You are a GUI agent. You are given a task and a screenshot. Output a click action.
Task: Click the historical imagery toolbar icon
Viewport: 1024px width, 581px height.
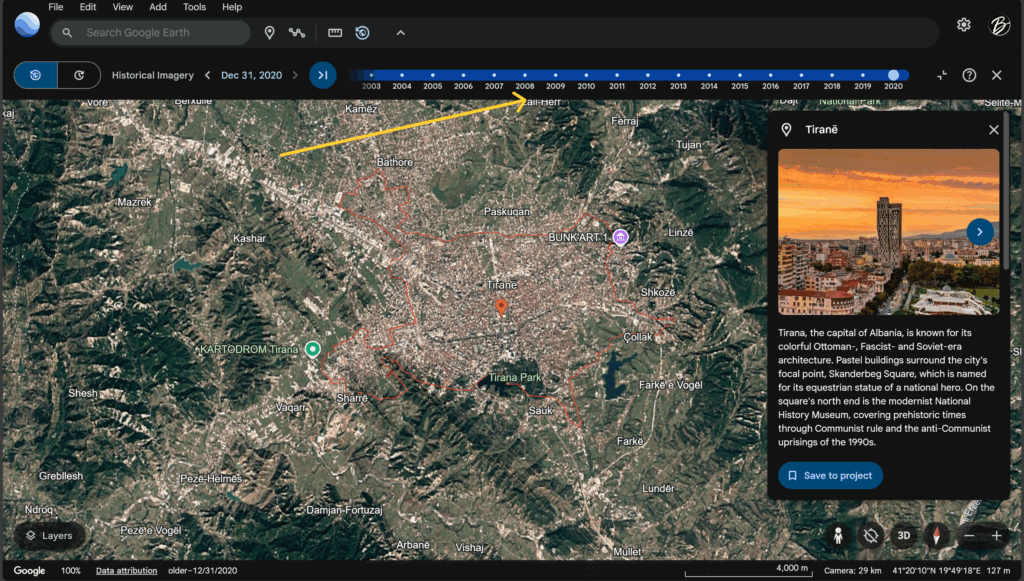pos(362,33)
